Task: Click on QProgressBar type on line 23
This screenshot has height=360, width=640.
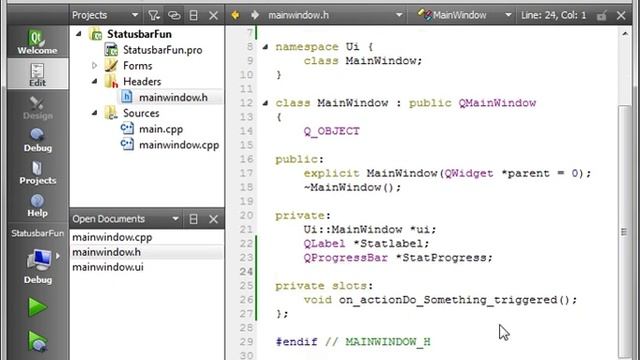Action: [345, 258]
